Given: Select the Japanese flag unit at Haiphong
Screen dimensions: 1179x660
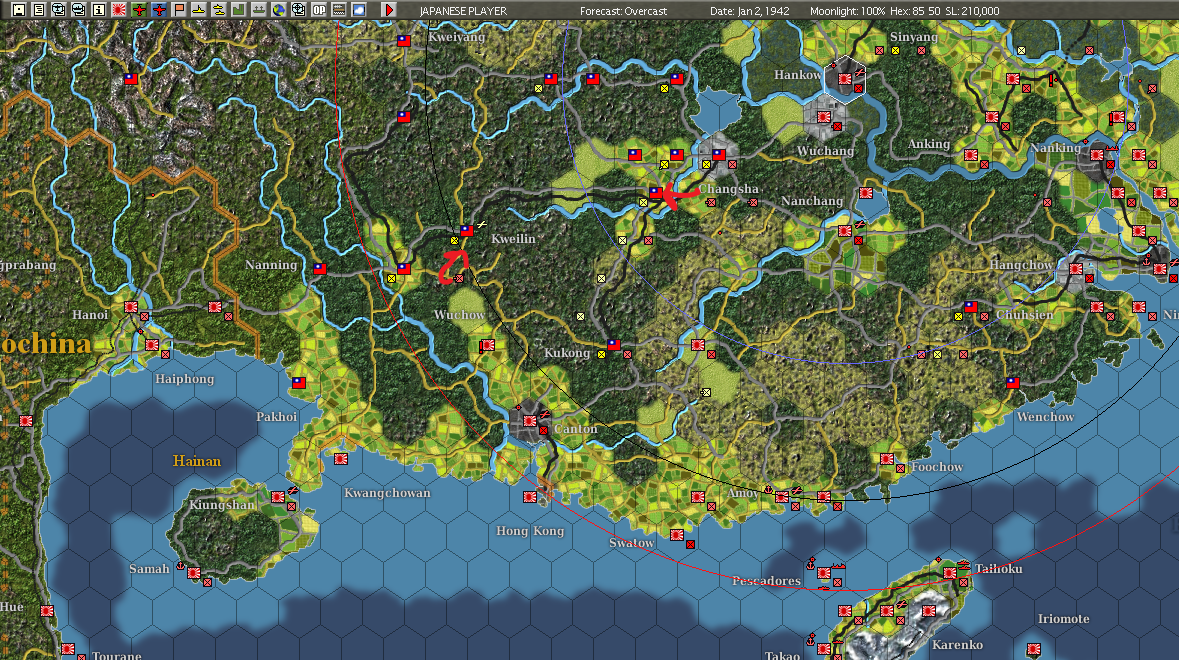Looking at the screenshot, I should [x=152, y=344].
